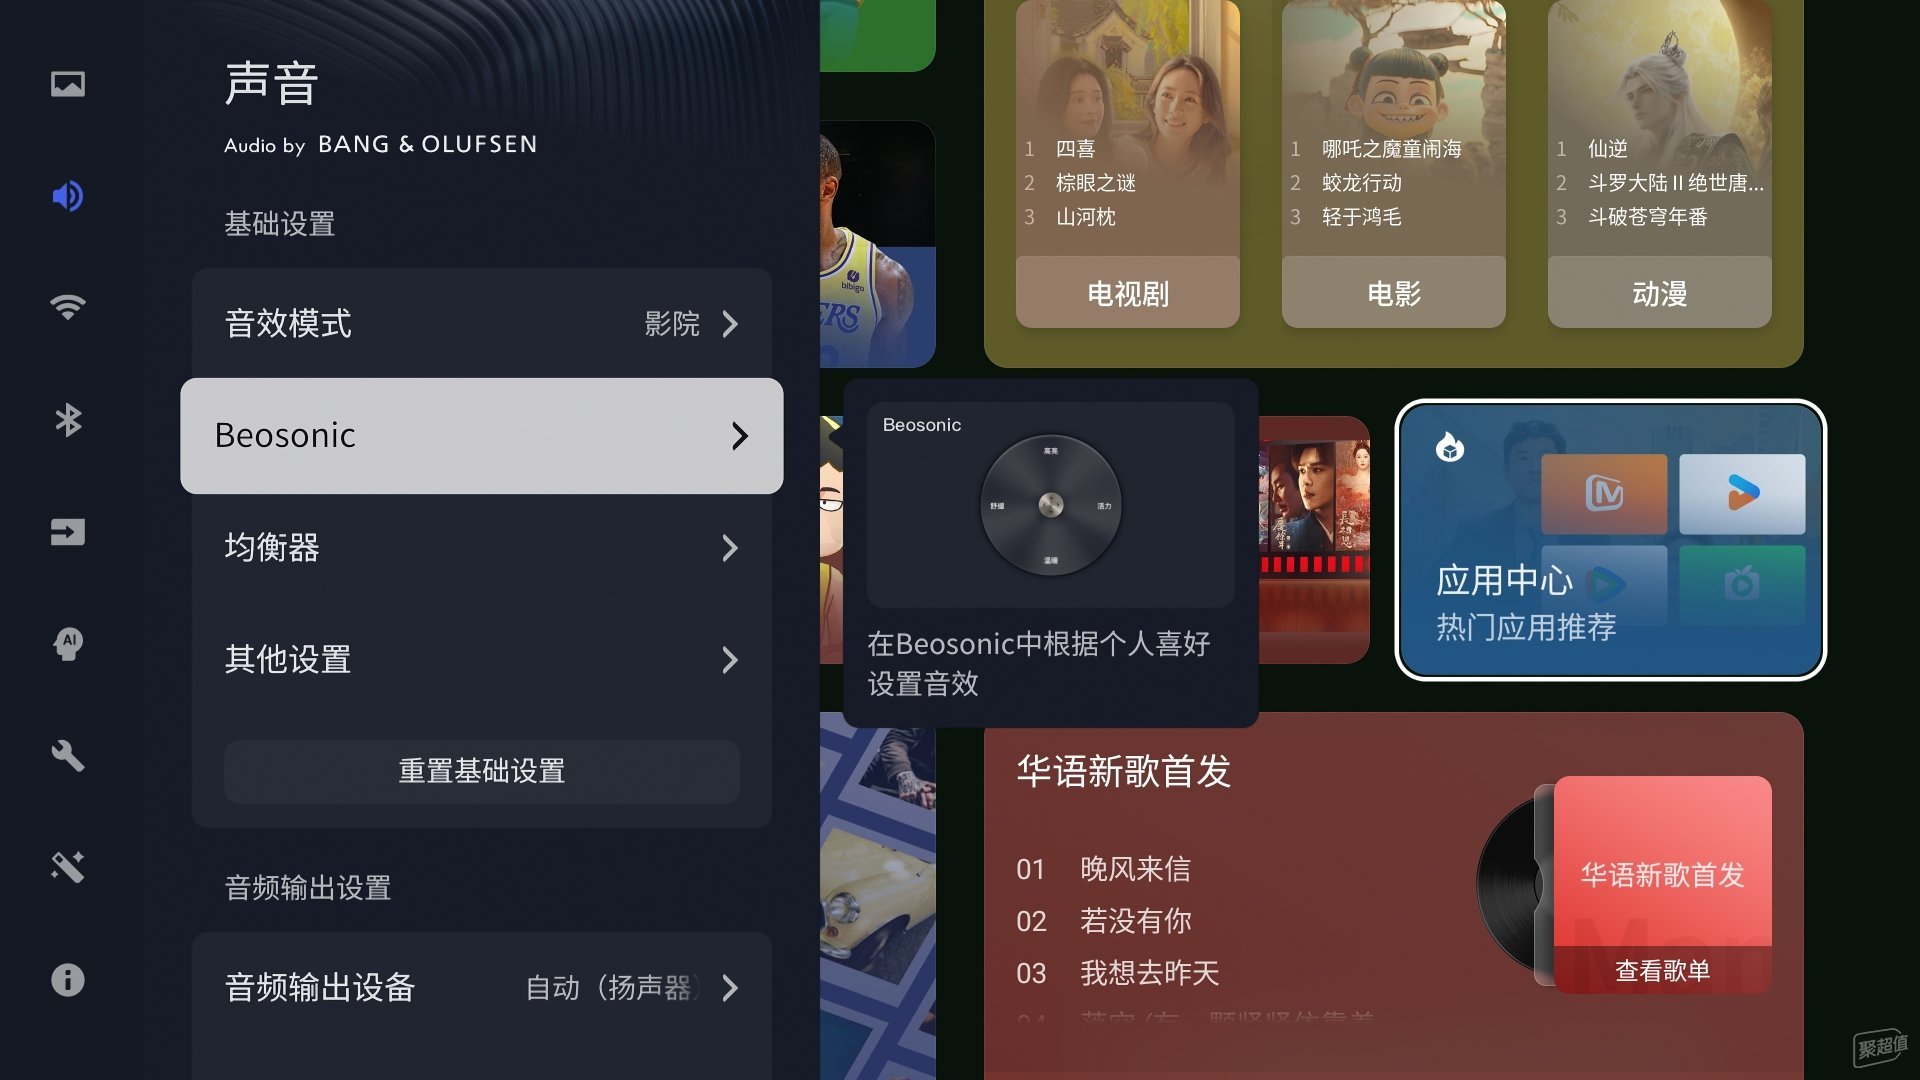Select the sound speaker icon in sidebar
Image resolution: width=1920 pixels, height=1080 pixels.
click(68, 196)
